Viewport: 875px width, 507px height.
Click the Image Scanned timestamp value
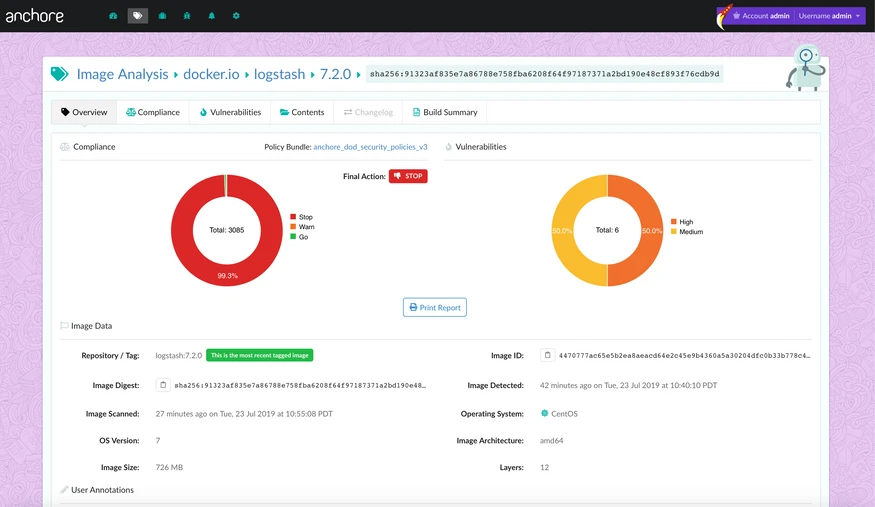tap(244, 414)
